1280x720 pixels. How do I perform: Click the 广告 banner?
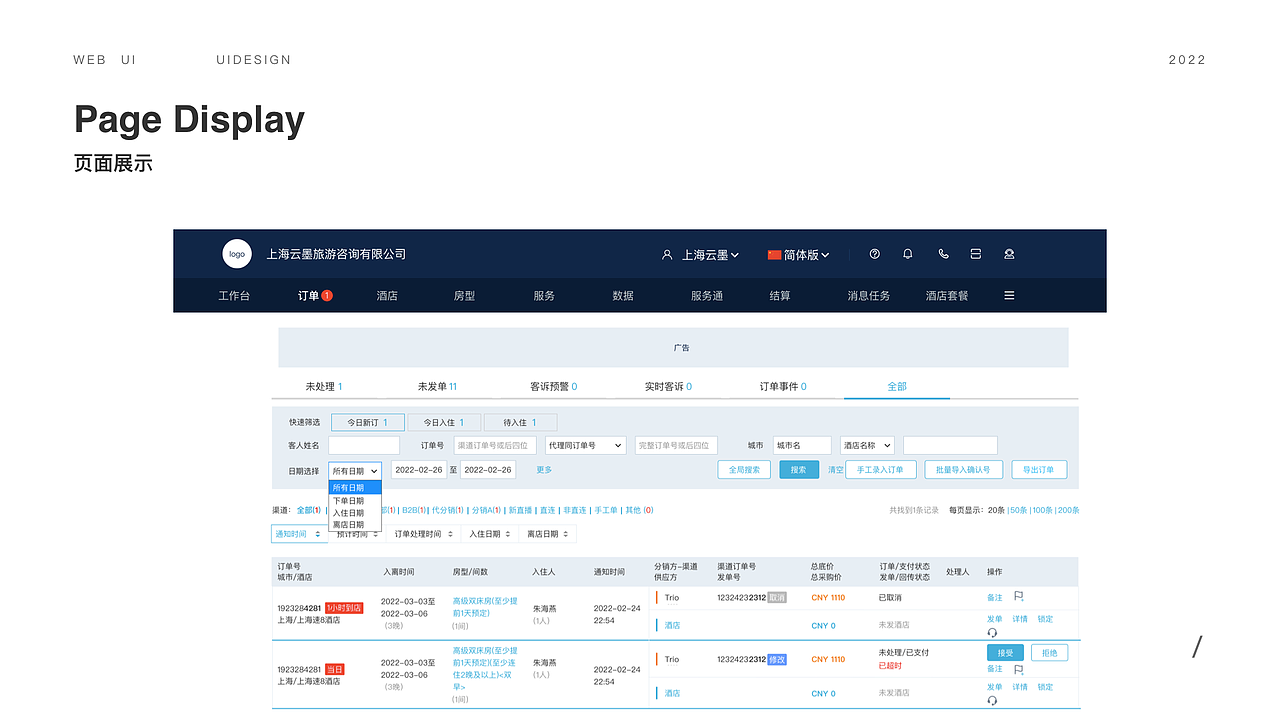[673, 347]
